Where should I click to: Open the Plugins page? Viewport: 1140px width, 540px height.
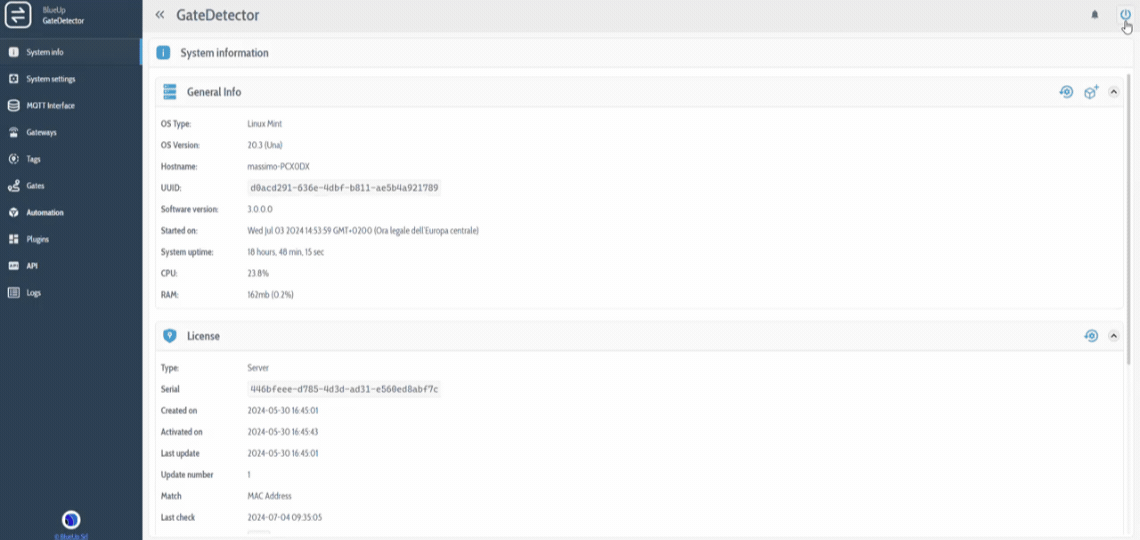coord(38,239)
